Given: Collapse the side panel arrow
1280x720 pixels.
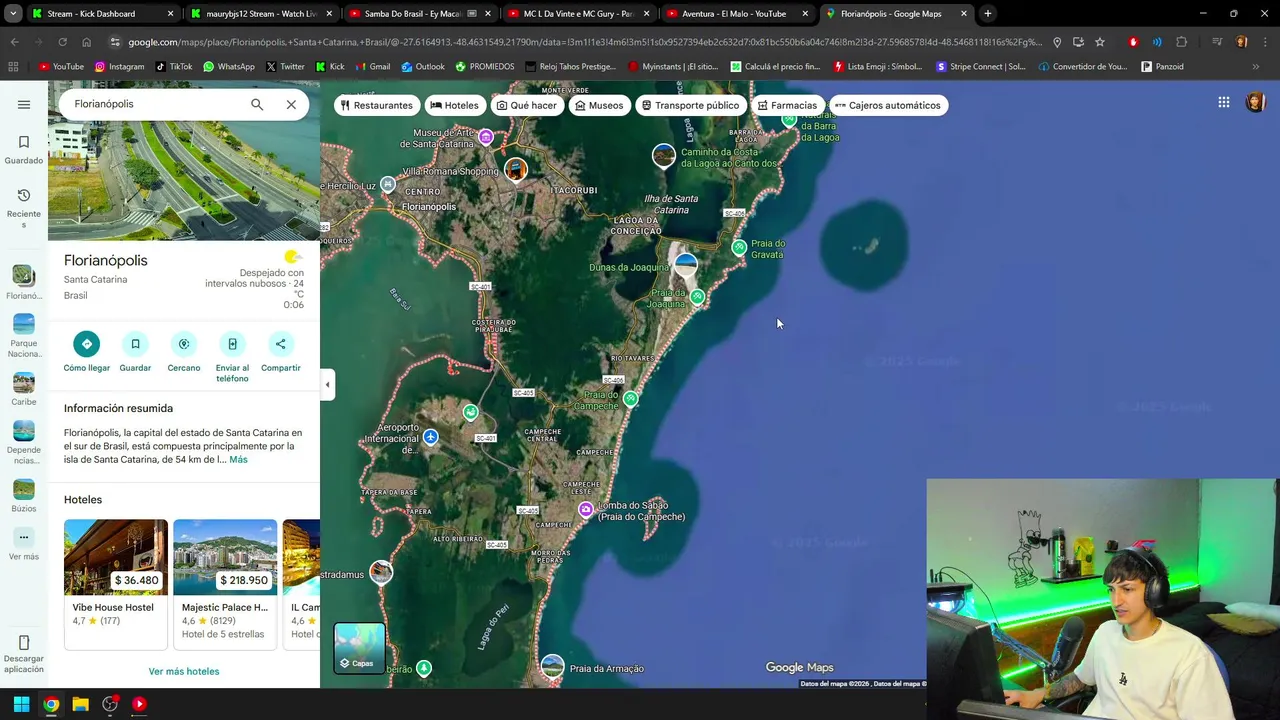Looking at the screenshot, I should click(327, 384).
